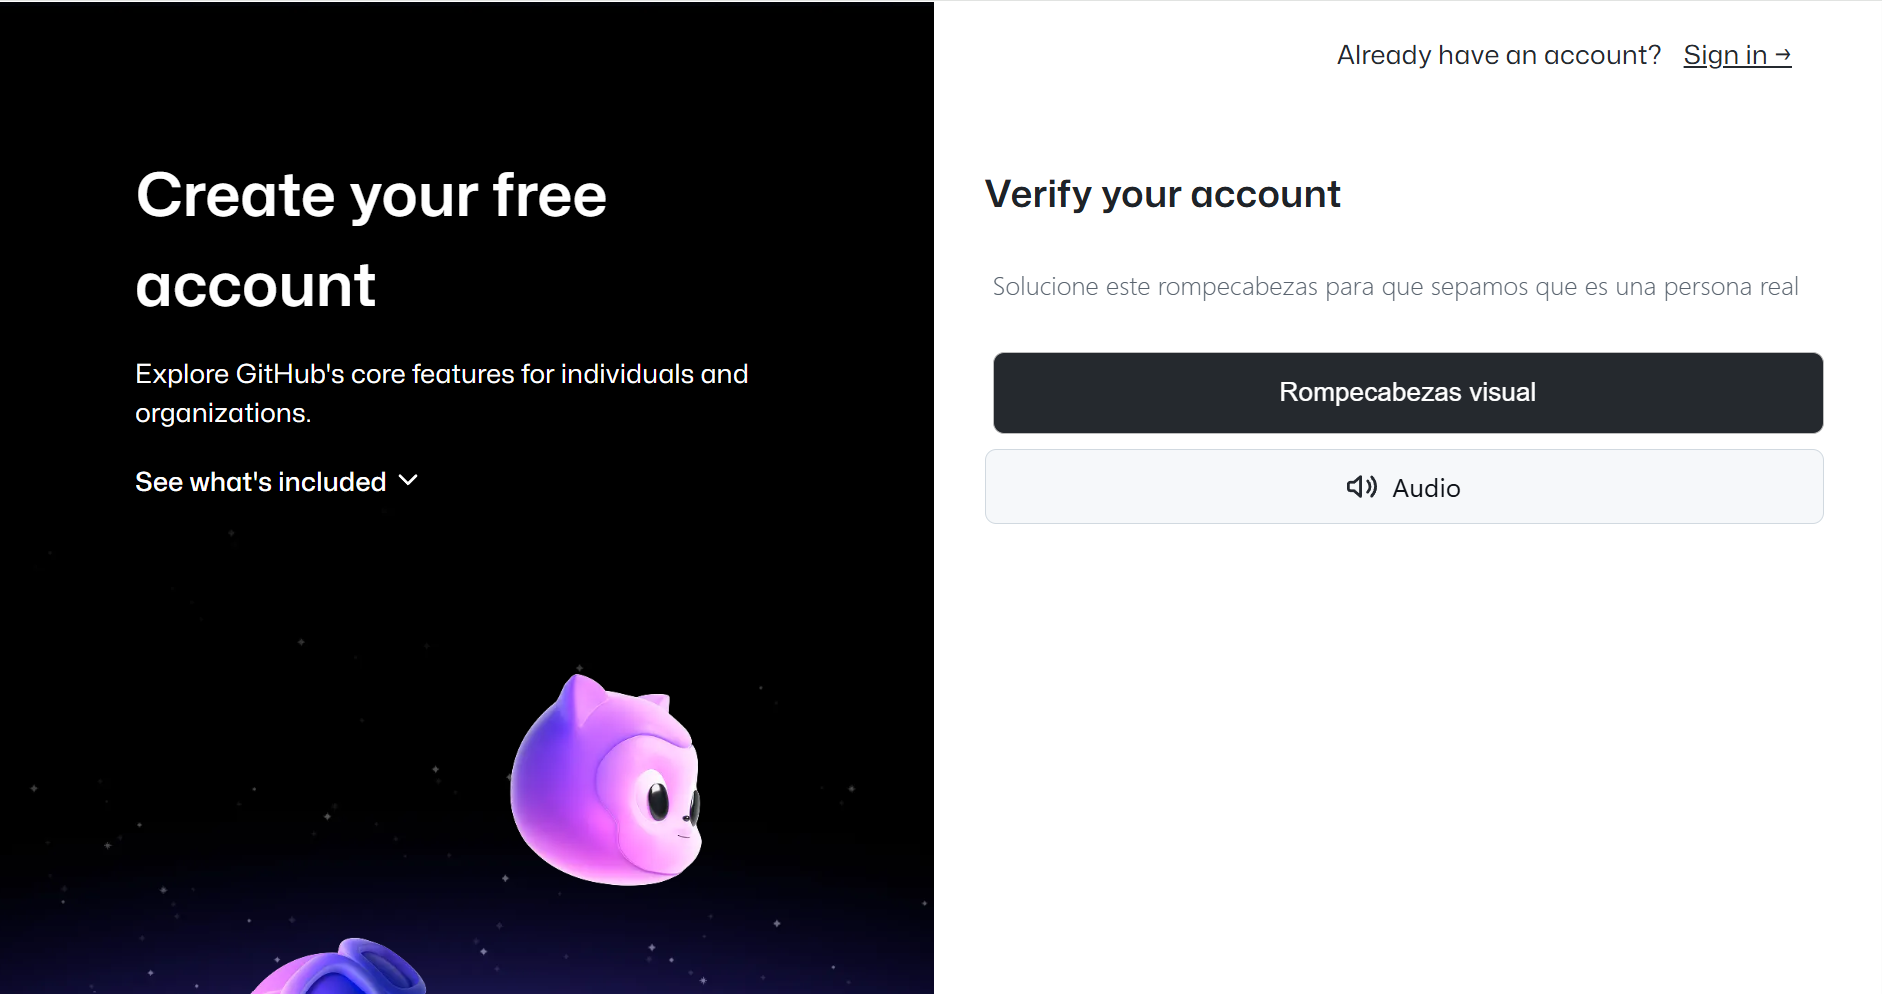Click the speaker icon in Audio button
The image size is (1882, 994).
pos(1361,487)
